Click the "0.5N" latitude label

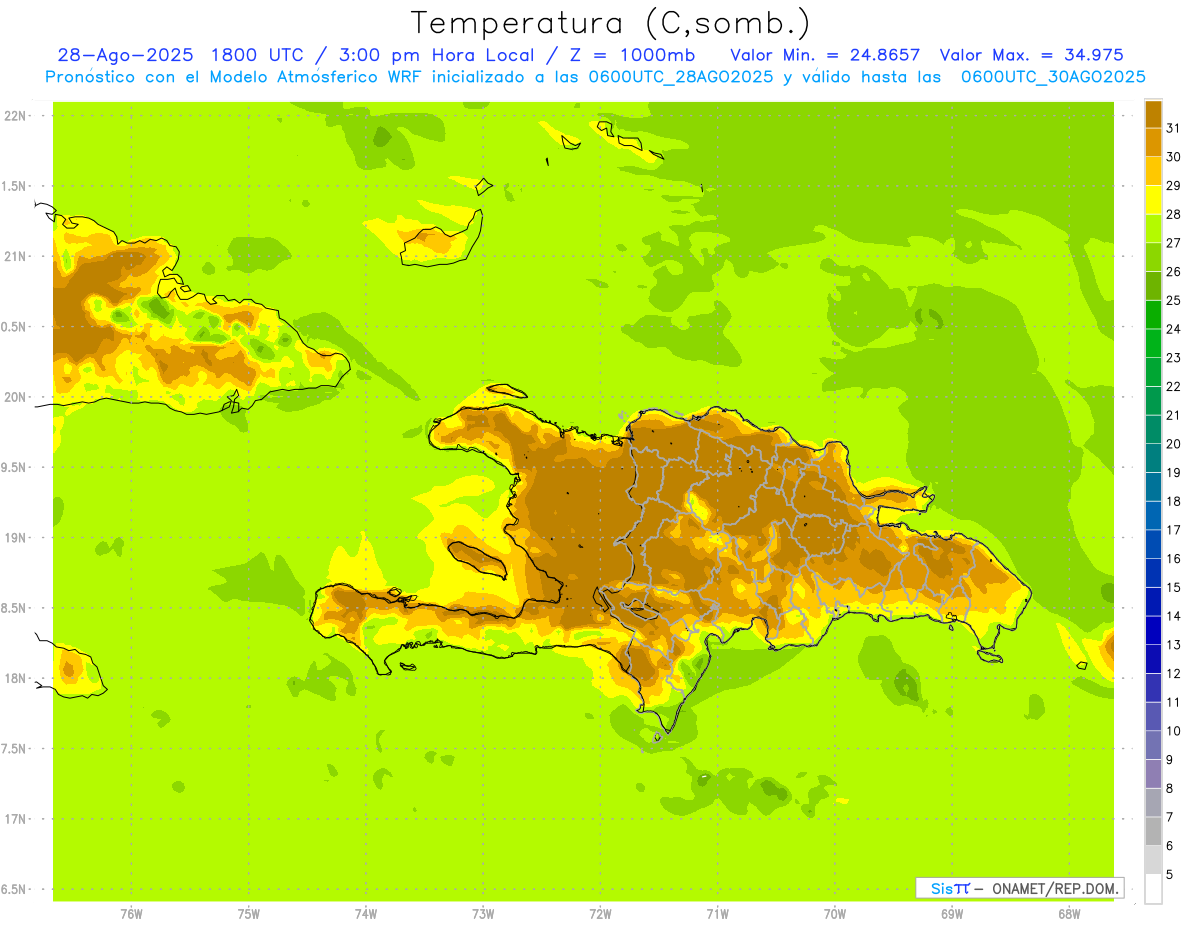(14, 327)
